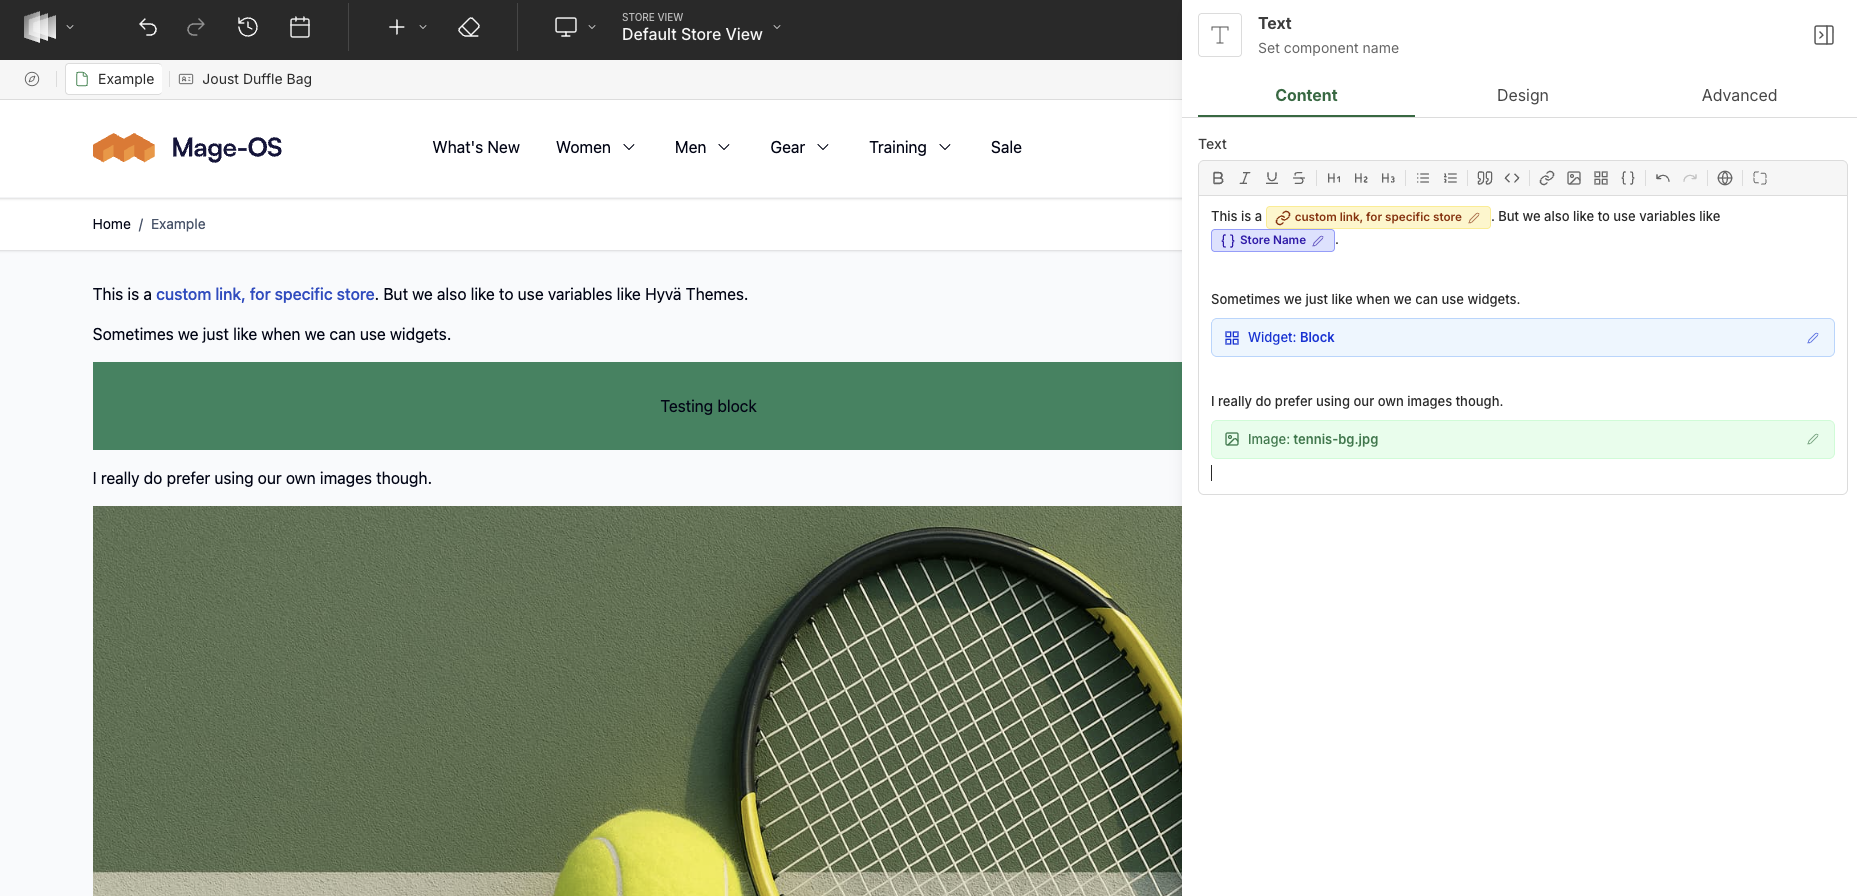Screen dimensions: 1857x896
Task: Follow the custom link, for specific store
Action: pos(265,294)
